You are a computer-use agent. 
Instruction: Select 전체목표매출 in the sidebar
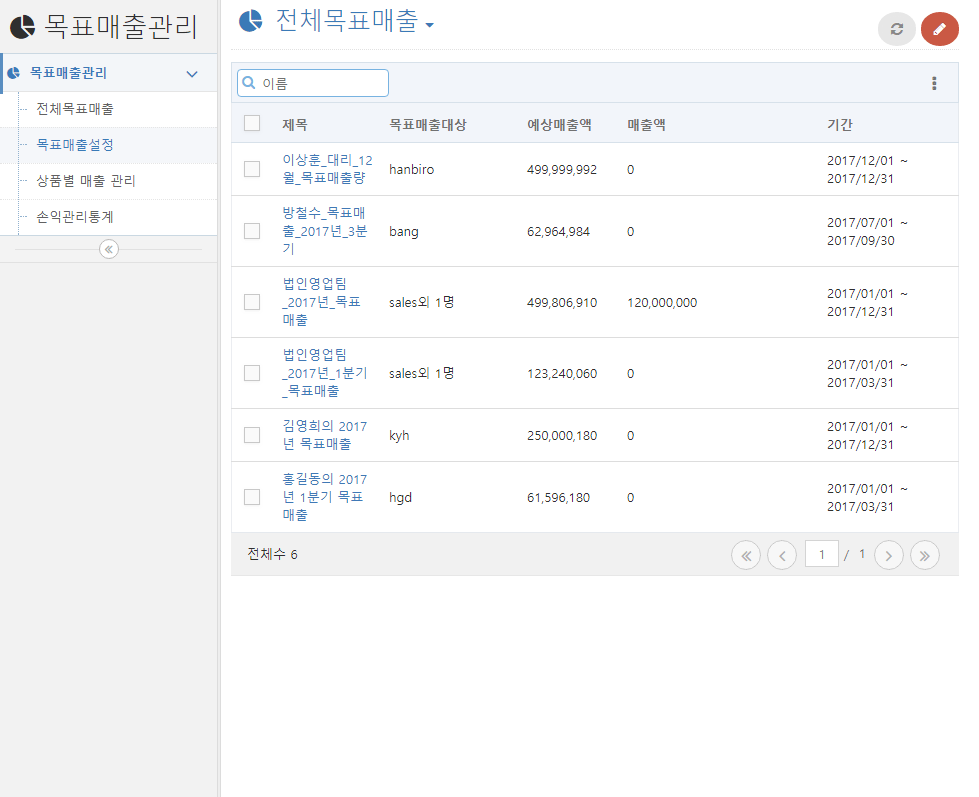point(75,109)
